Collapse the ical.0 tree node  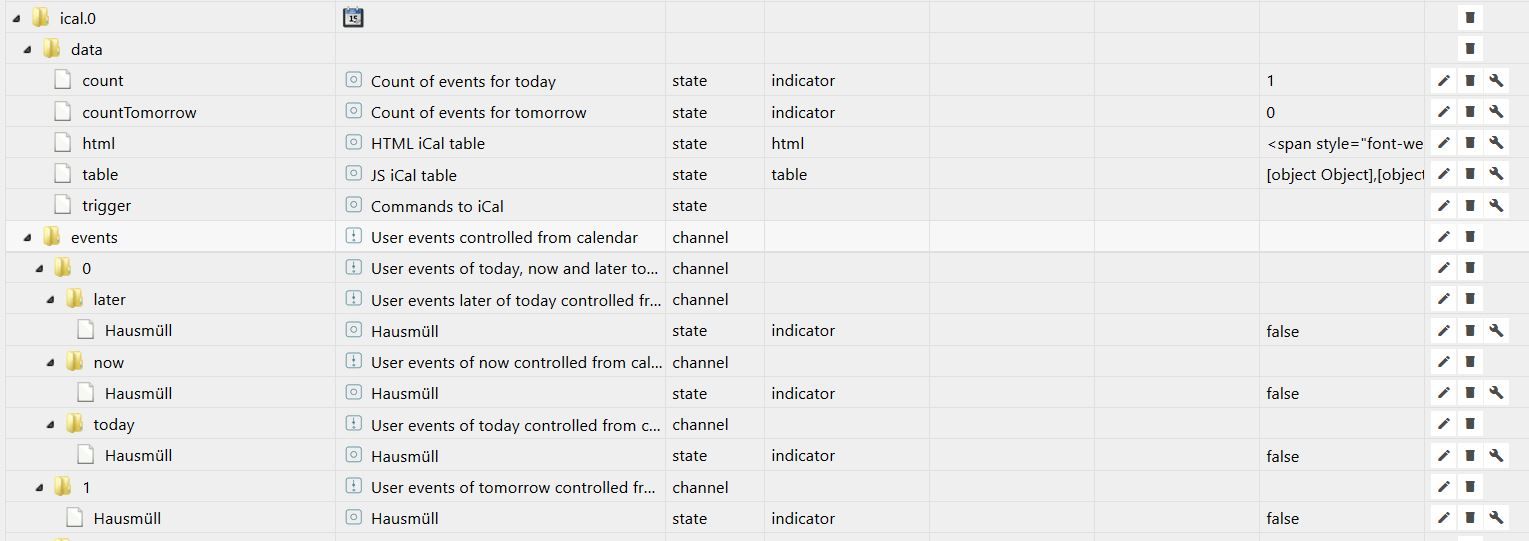[16, 18]
